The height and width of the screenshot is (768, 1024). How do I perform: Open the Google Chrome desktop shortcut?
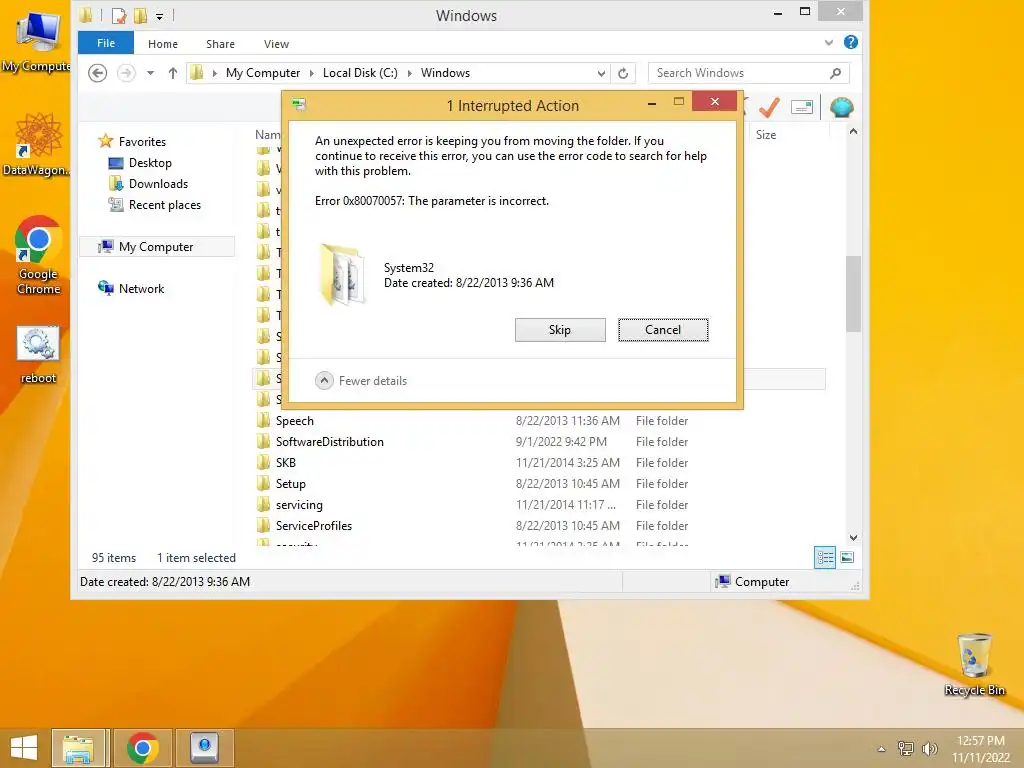click(38, 255)
